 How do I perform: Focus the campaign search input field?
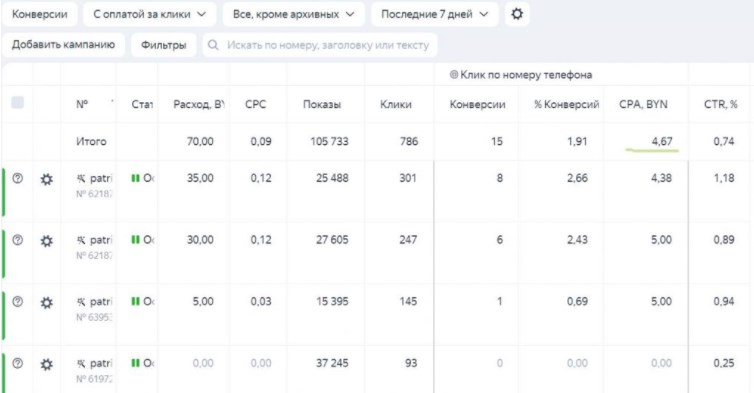(320, 45)
